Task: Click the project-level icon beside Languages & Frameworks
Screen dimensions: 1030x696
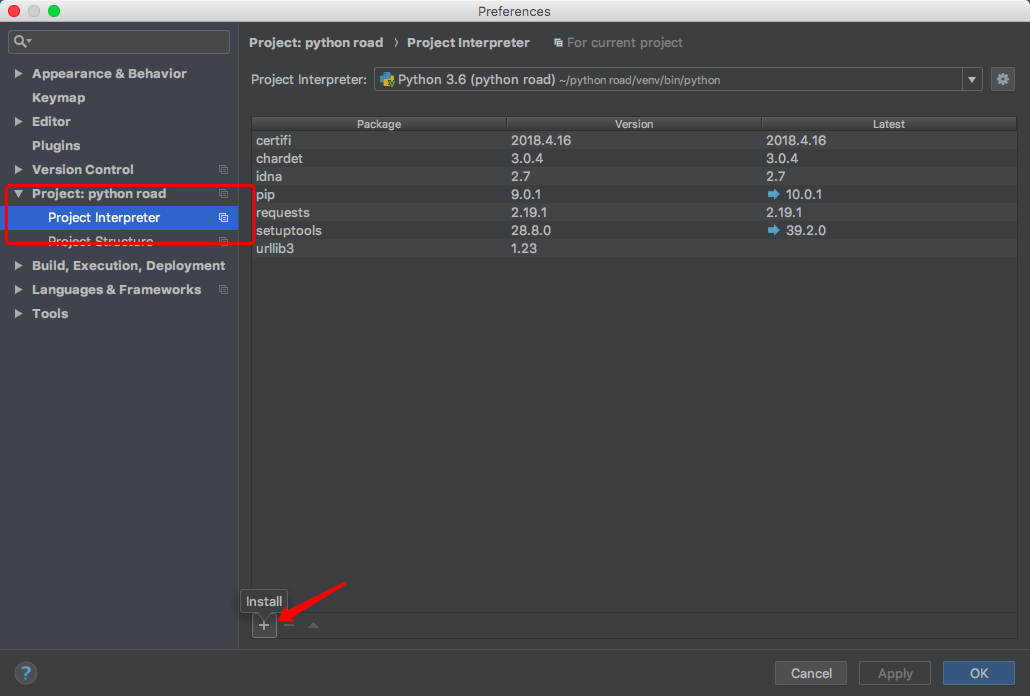Action: tap(223, 290)
